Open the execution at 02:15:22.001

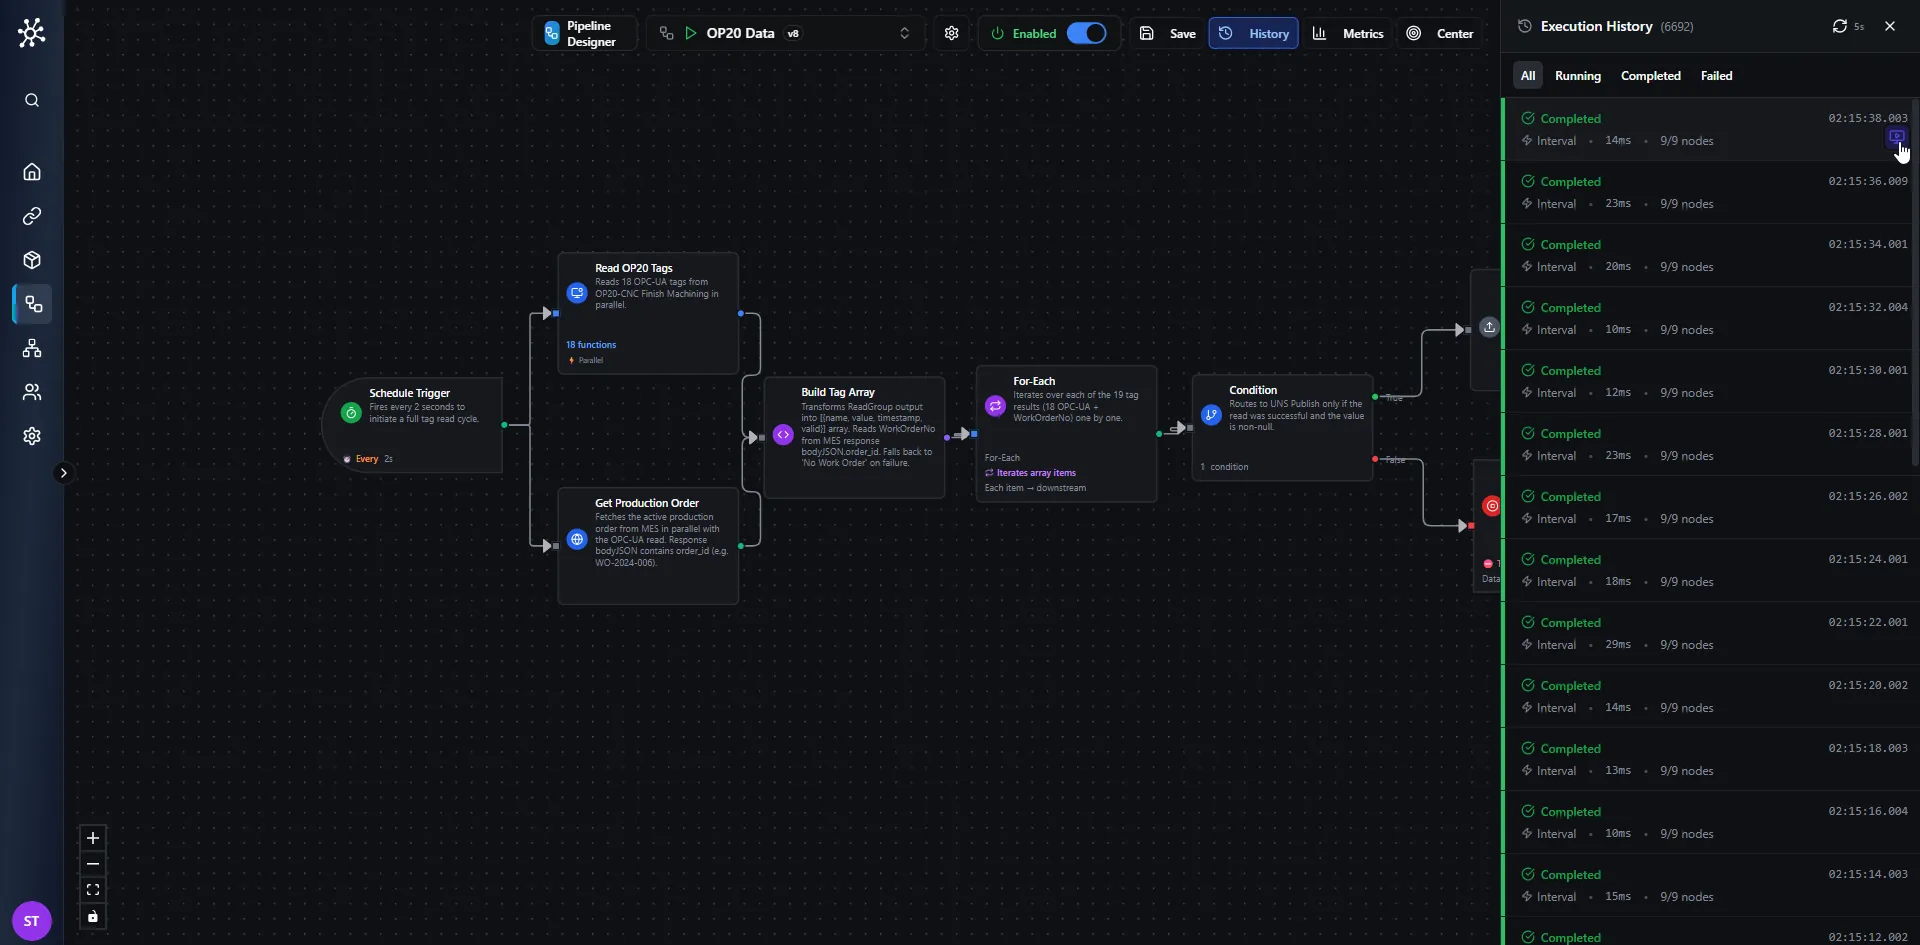(1709, 633)
